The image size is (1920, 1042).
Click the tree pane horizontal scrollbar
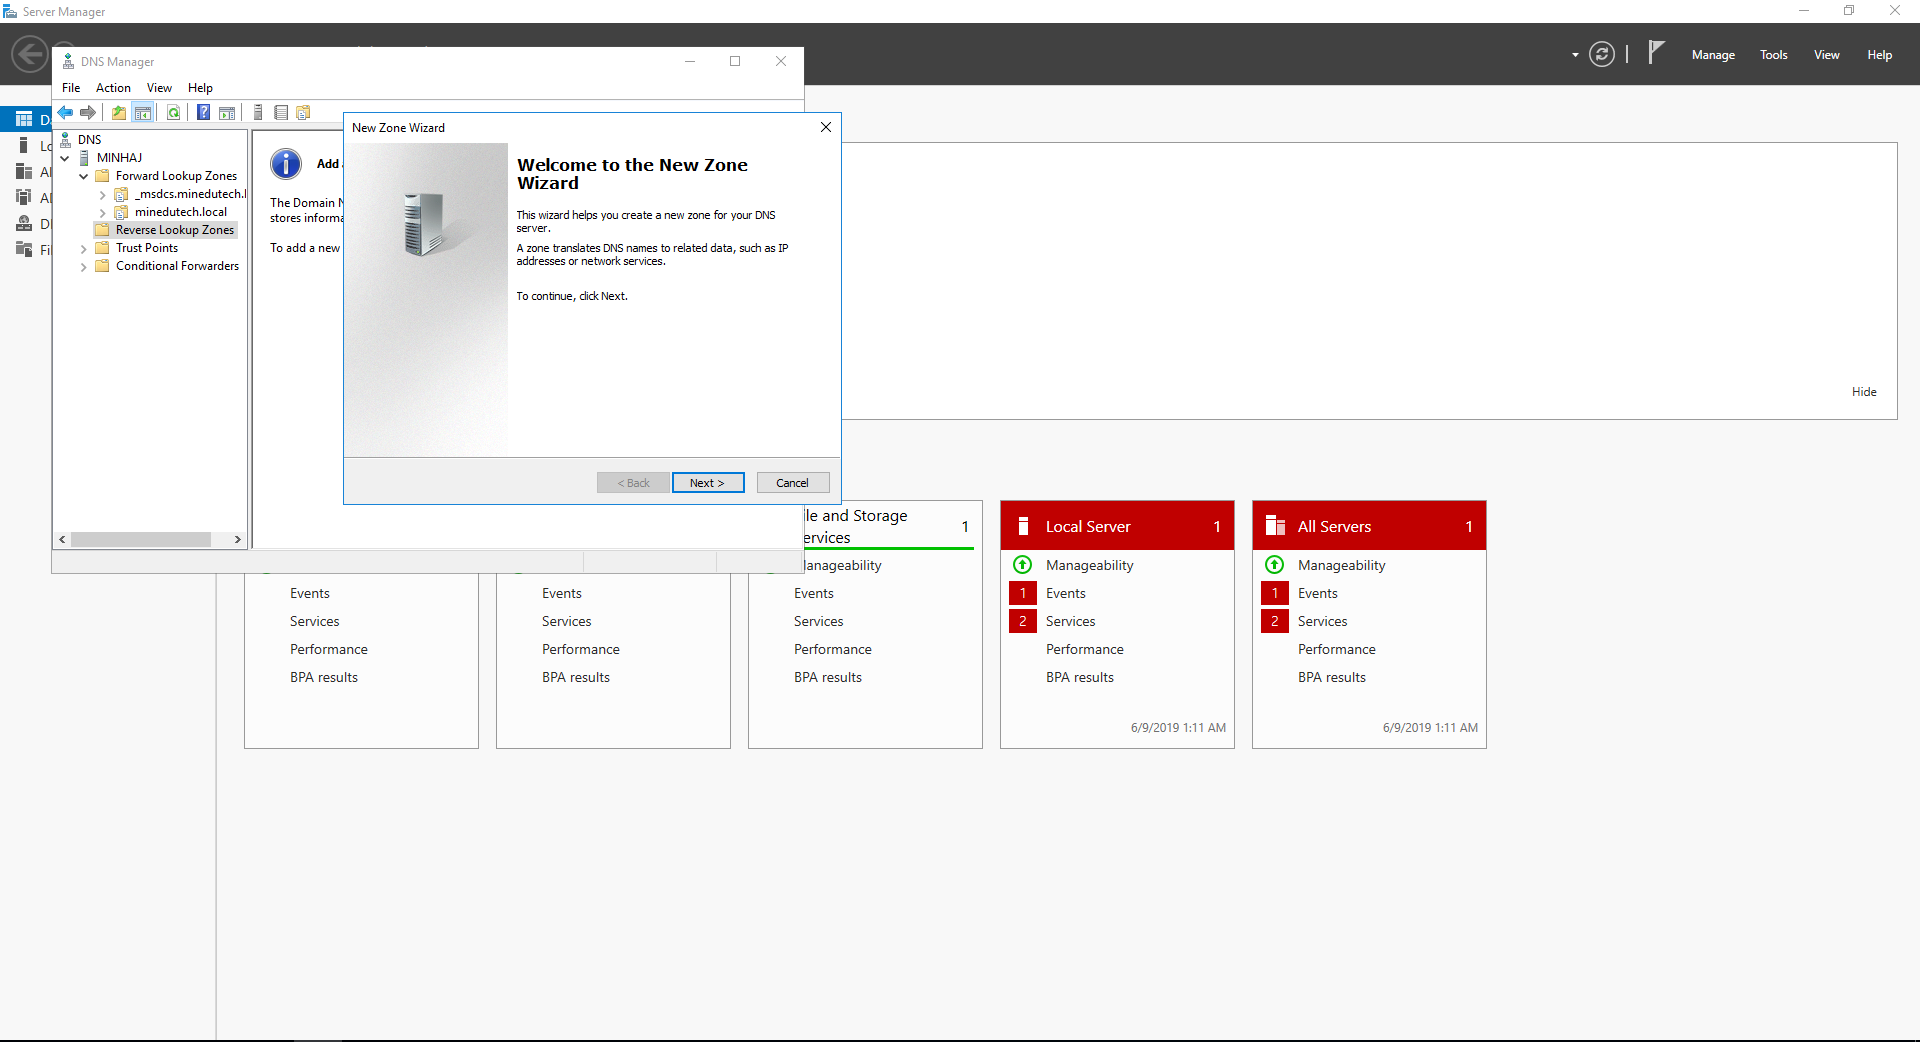pyautogui.click(x=141, y=540)
